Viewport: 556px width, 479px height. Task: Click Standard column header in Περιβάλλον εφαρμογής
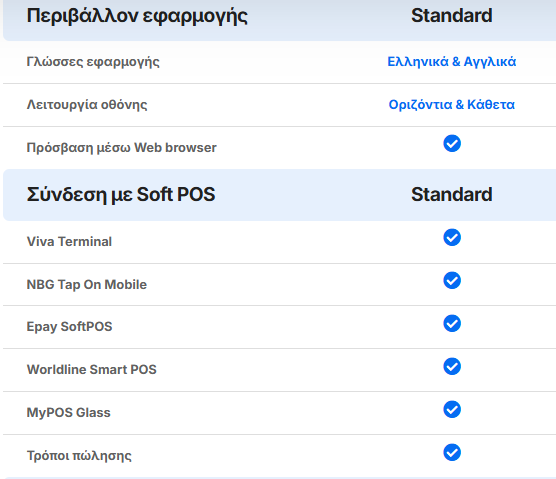[x=451, y=16]
